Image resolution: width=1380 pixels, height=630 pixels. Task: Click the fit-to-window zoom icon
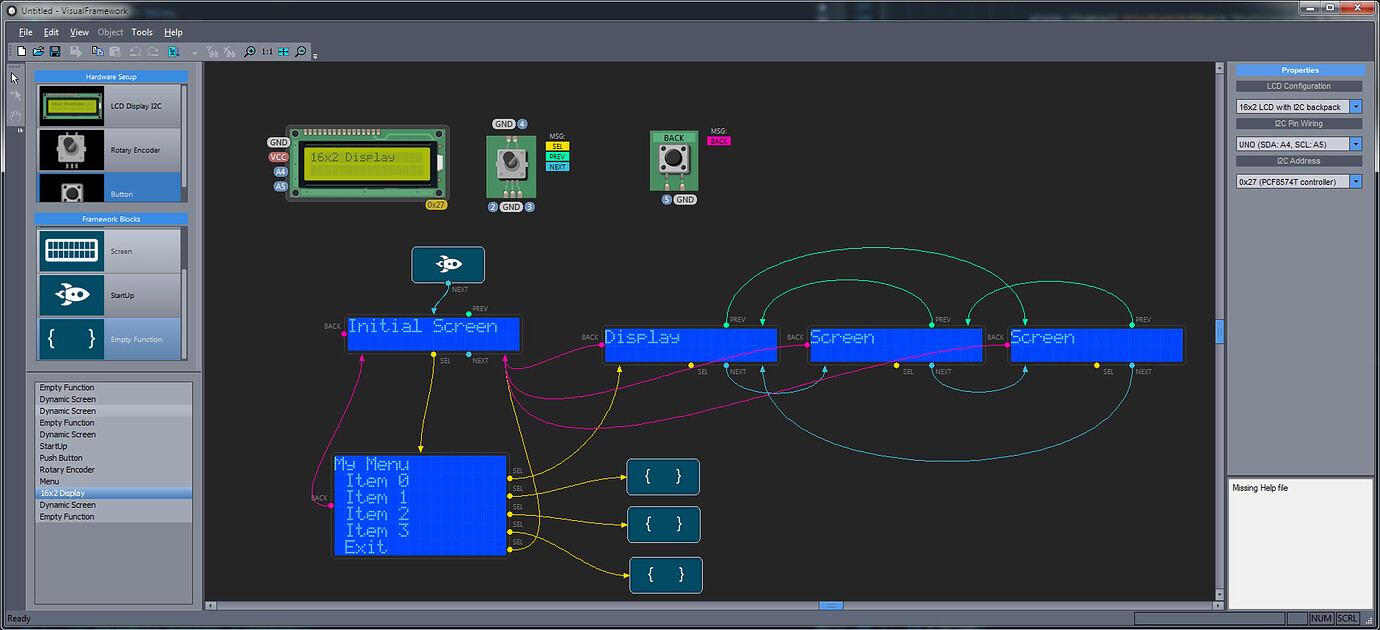pyautogui.click(x=283, y=51)
